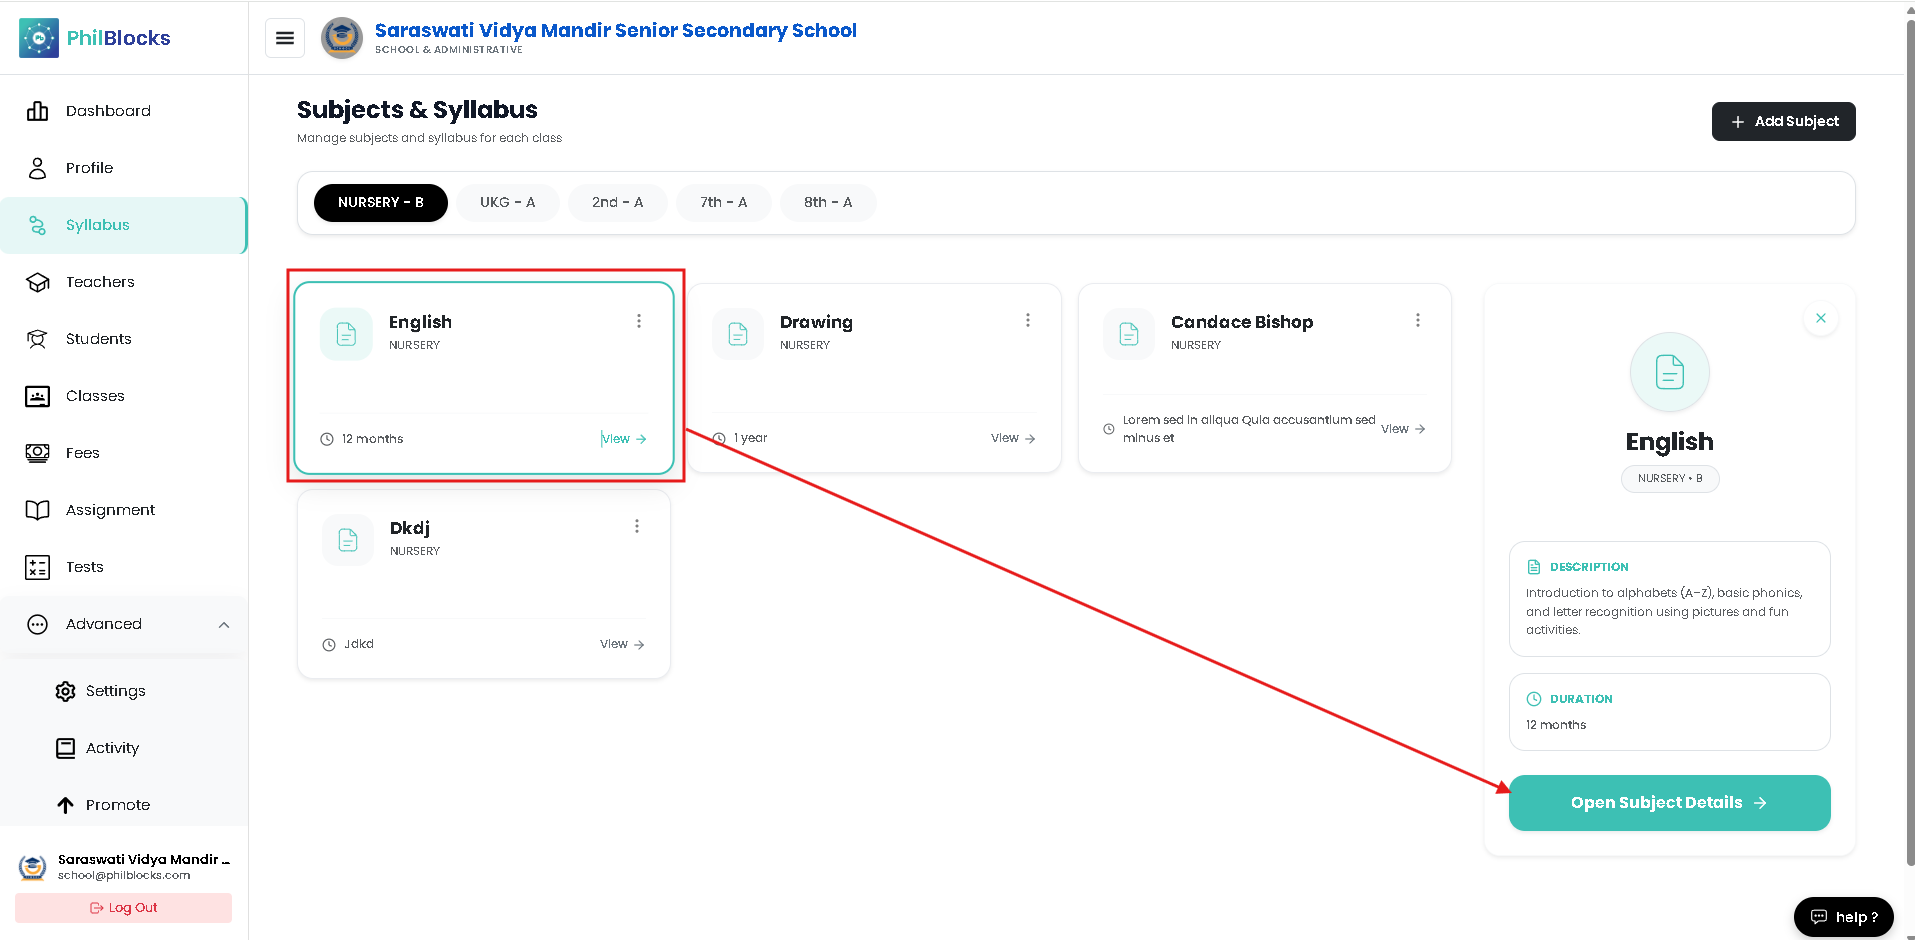1915x940 pixels.
Task: Open the Candace Bishop card options menu
Action: click(1418, 320)
